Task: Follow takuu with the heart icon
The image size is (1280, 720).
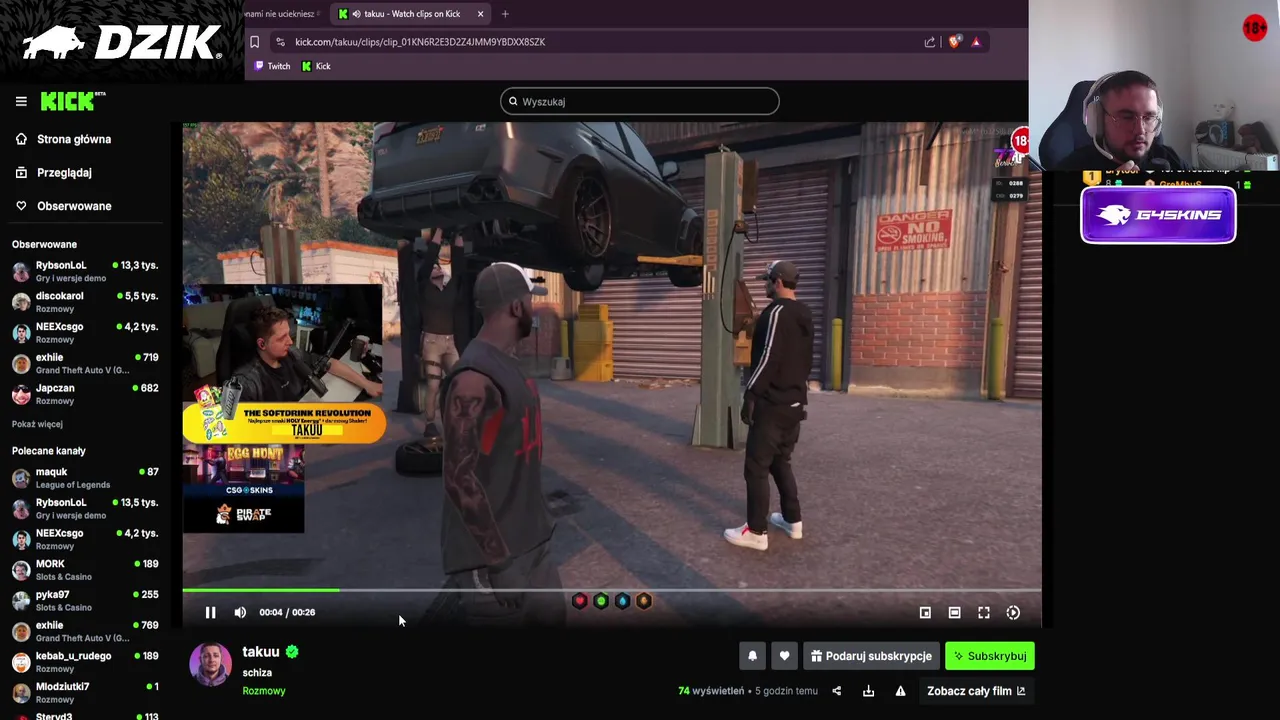Action: (x=784, y=656)
